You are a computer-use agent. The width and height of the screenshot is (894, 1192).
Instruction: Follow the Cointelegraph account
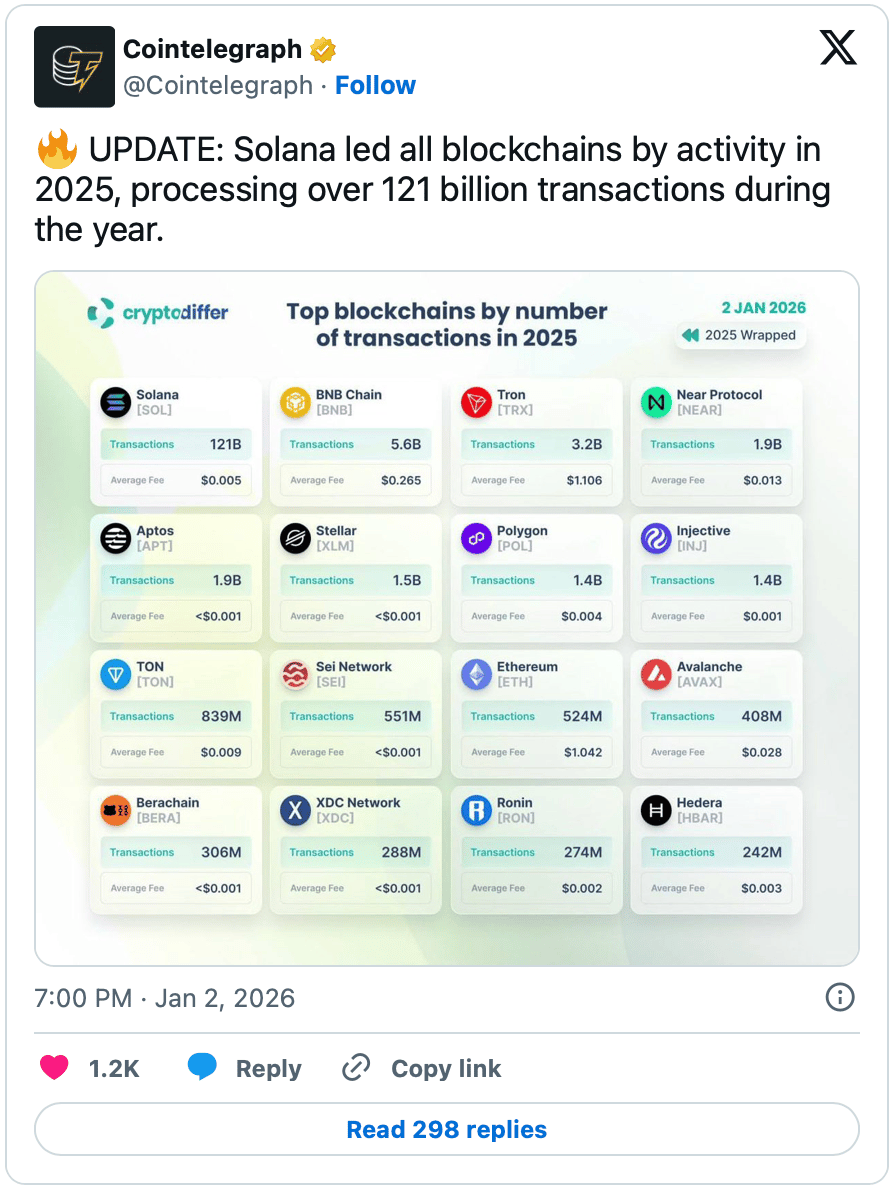tap(376, 85)
